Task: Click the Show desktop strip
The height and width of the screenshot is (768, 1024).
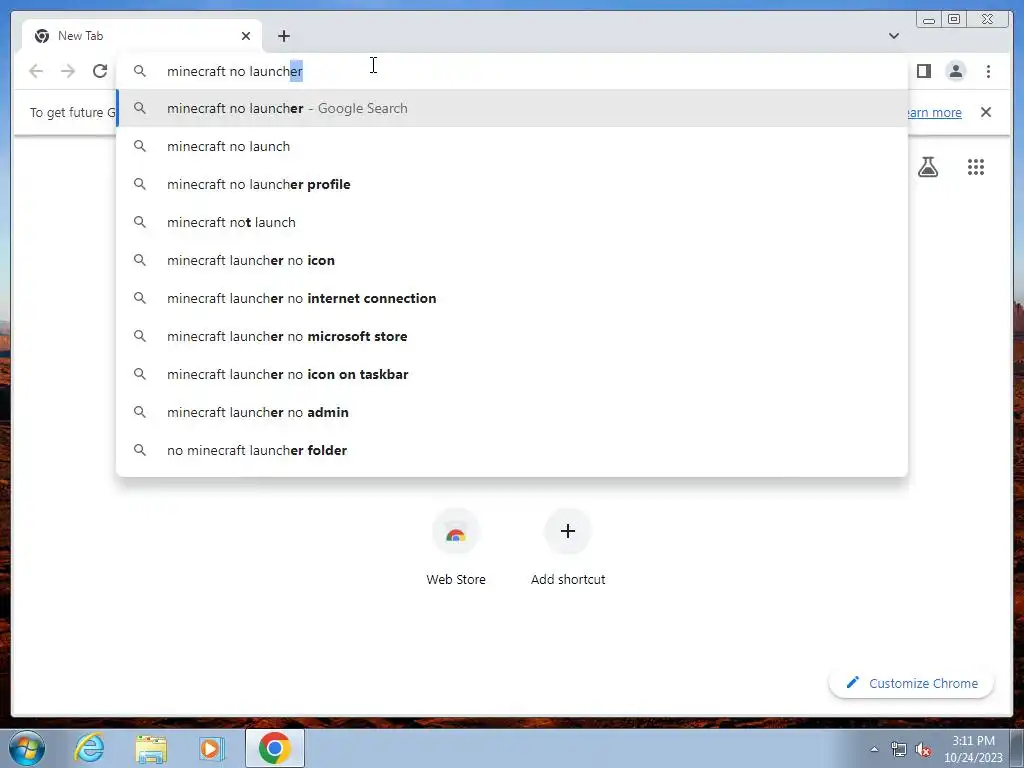Action: 1017,749
